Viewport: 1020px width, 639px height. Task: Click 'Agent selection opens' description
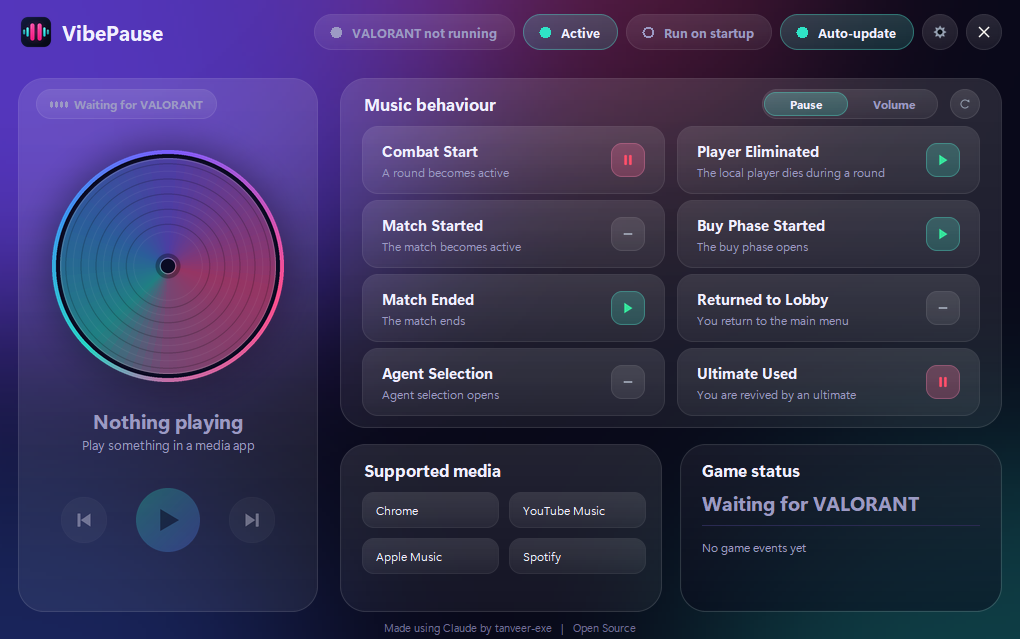click(440, 395)
